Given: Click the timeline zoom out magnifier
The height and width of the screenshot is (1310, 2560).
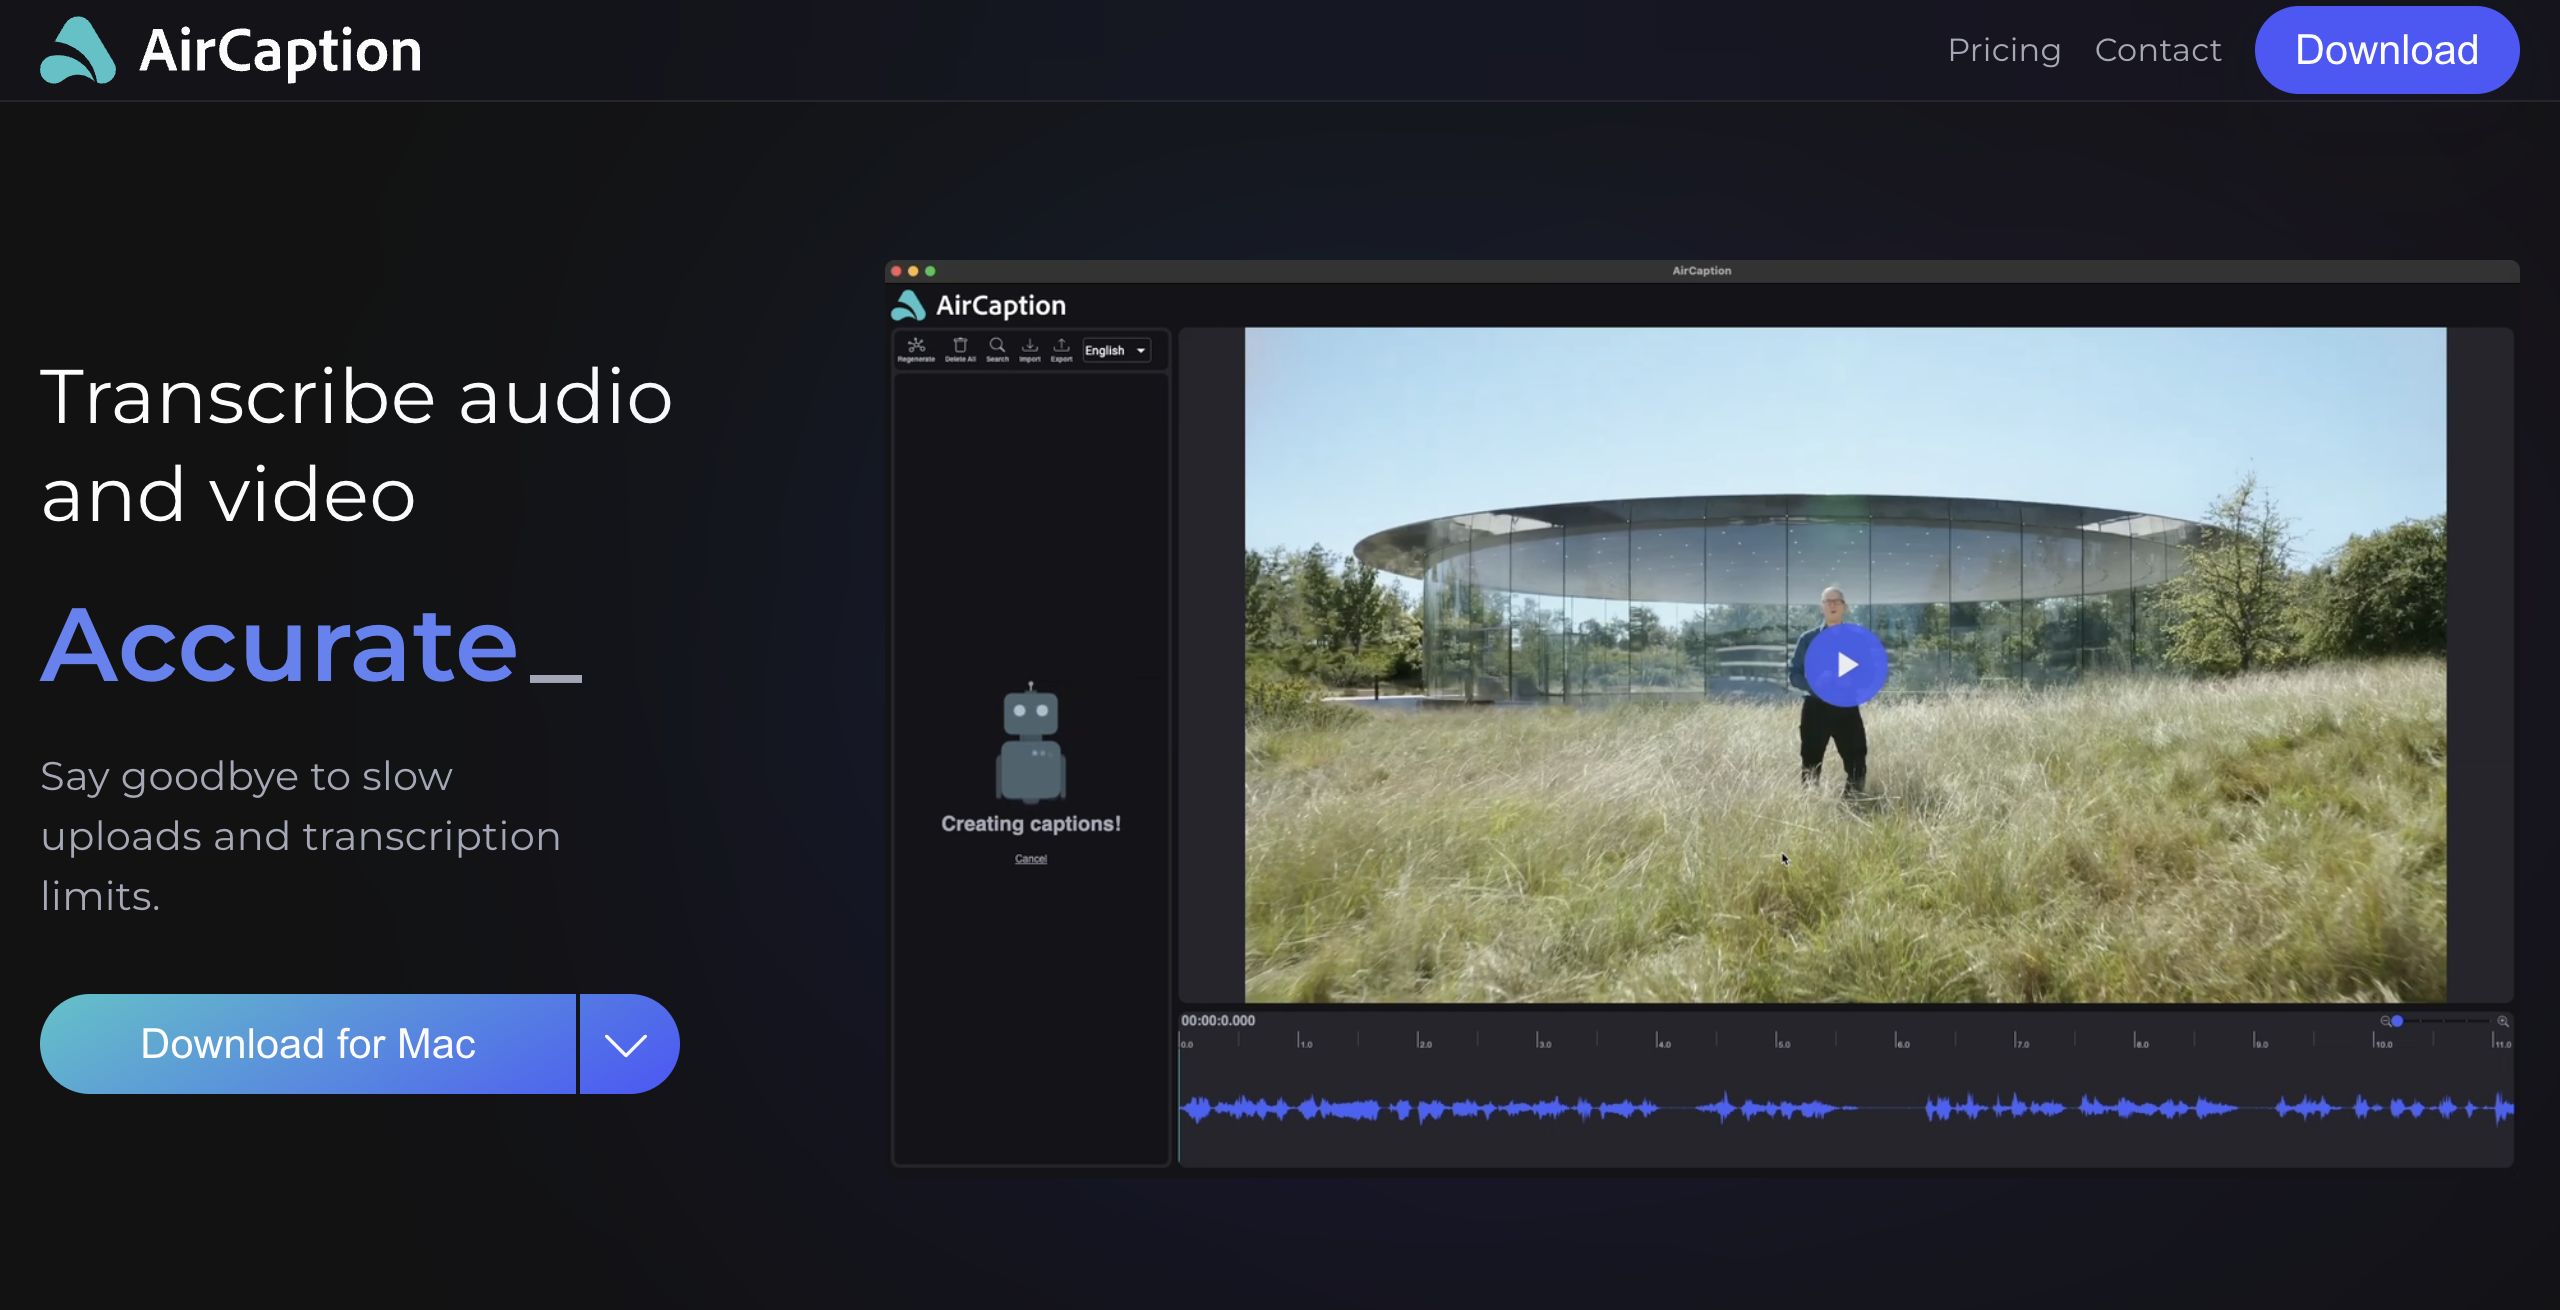Looking at the screenshot, I should pyautogui.click(x=2385, y=1021).
